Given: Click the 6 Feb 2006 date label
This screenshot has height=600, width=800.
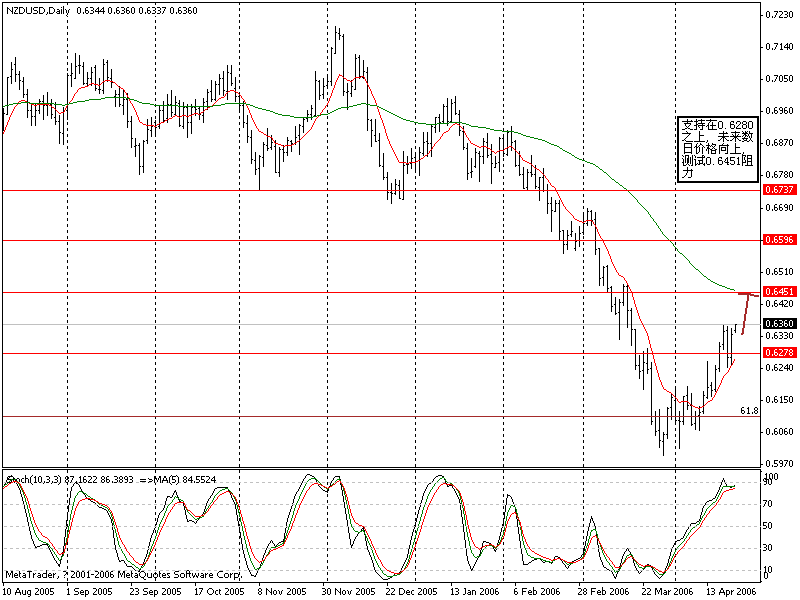Looking at the screenshot, I should (537, 591).
